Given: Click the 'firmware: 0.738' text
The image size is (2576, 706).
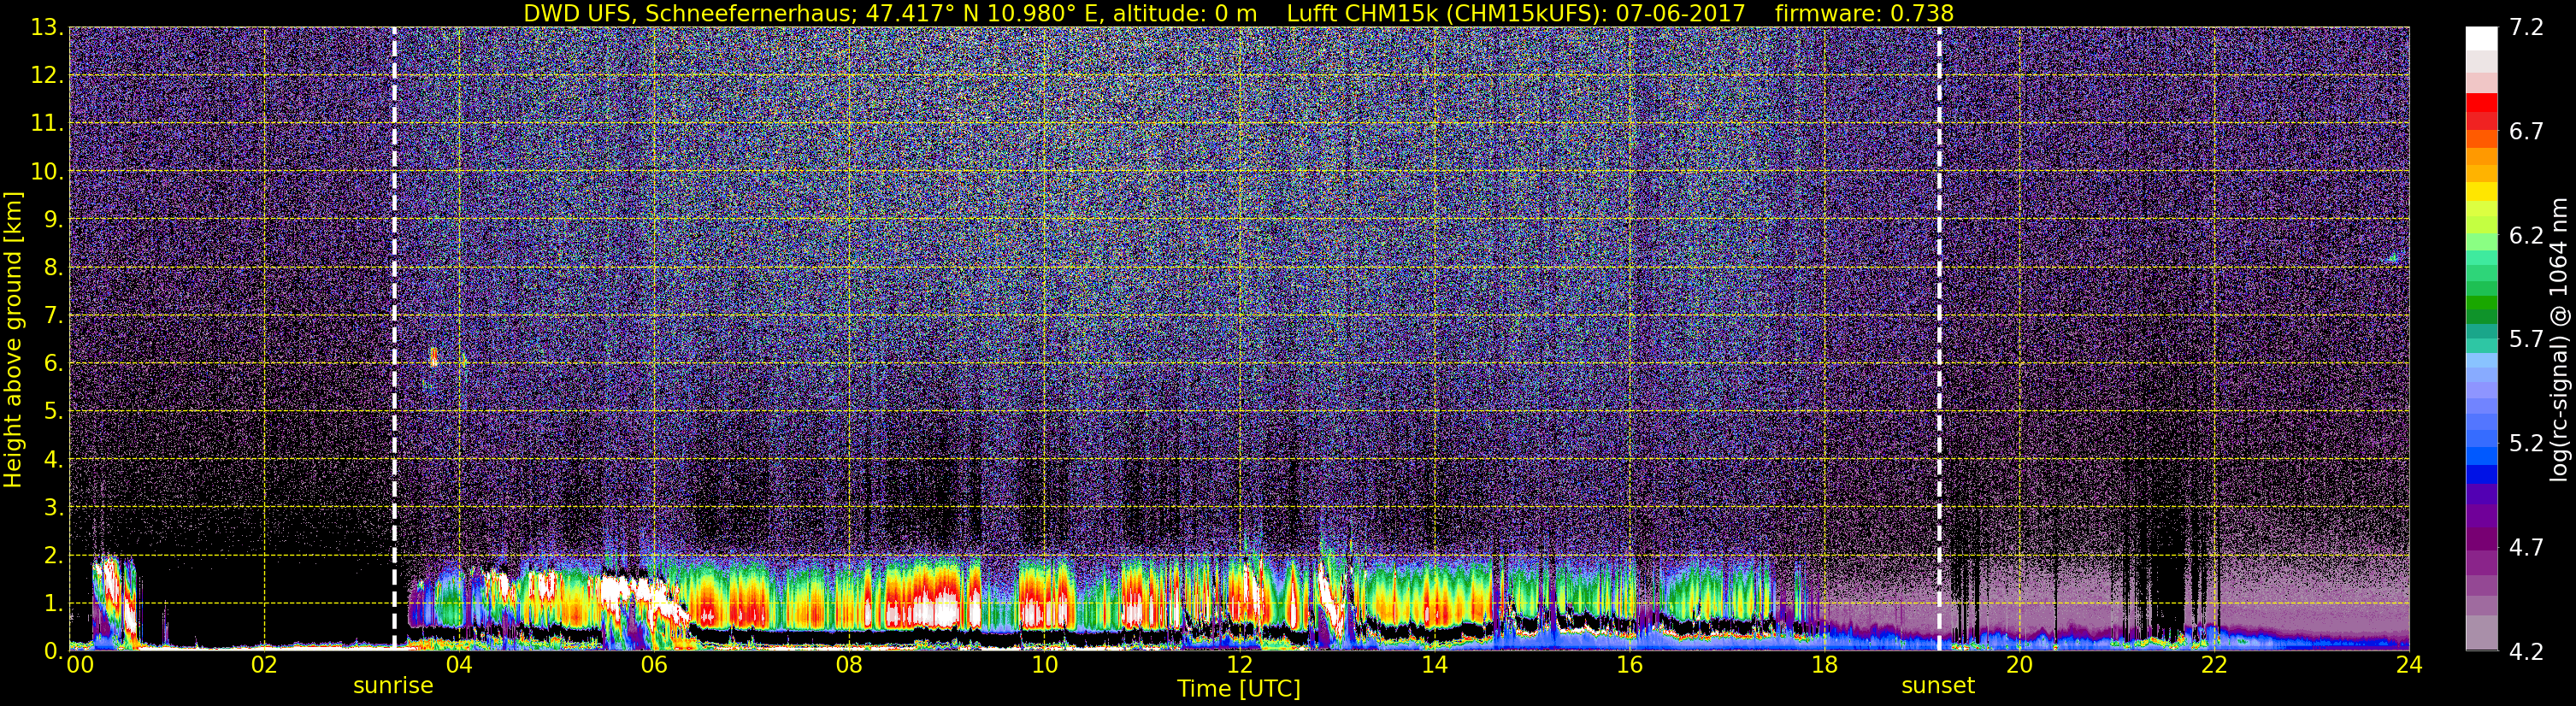Looking at the screenshot, I should [1864, 13].
